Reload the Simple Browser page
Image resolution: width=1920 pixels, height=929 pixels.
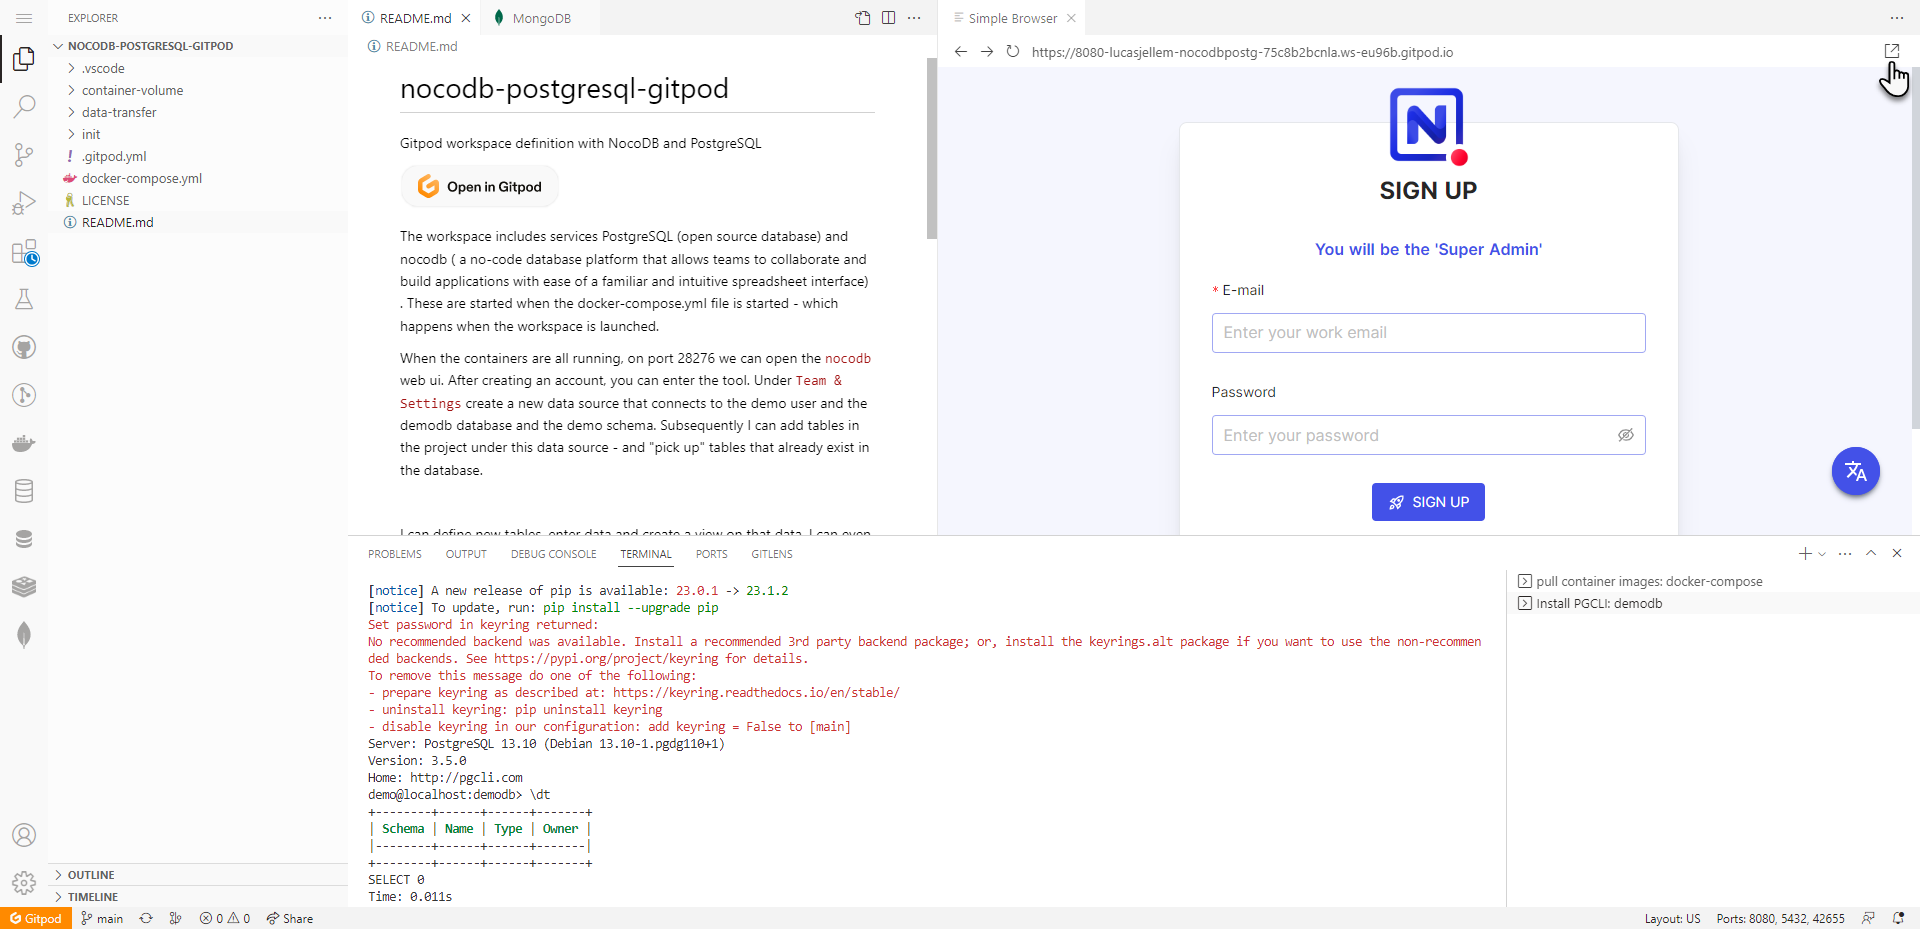[x=1013, y=52]
